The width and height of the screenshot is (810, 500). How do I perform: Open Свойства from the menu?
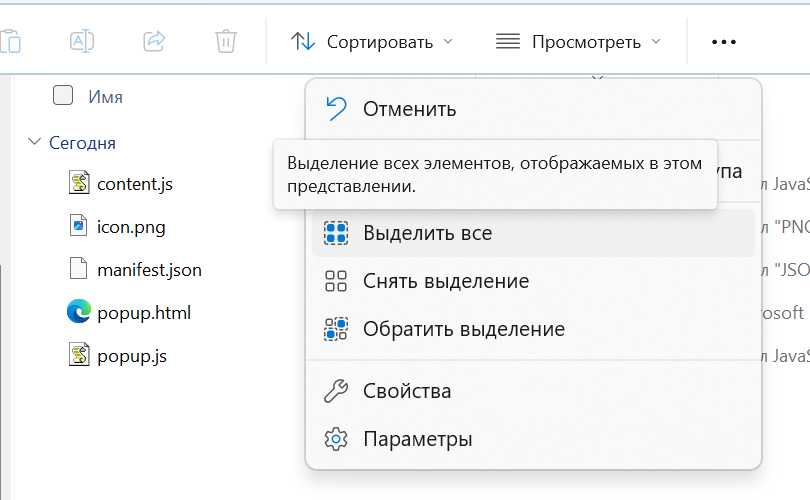click(x=406, y=391)
